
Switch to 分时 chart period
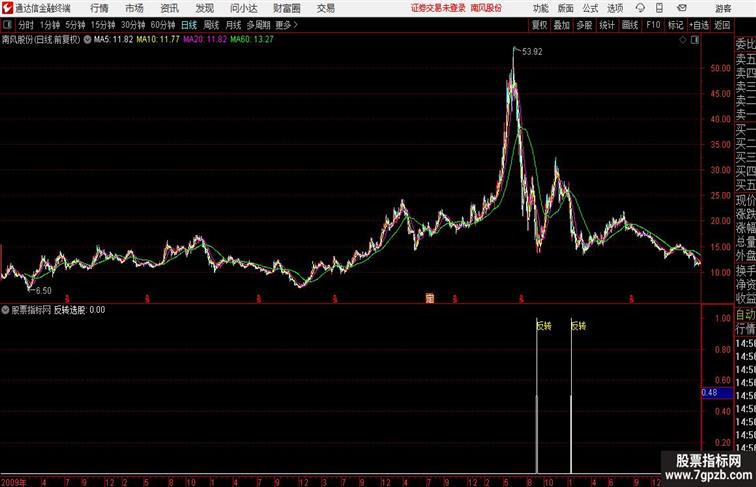(x=26, y=25)
